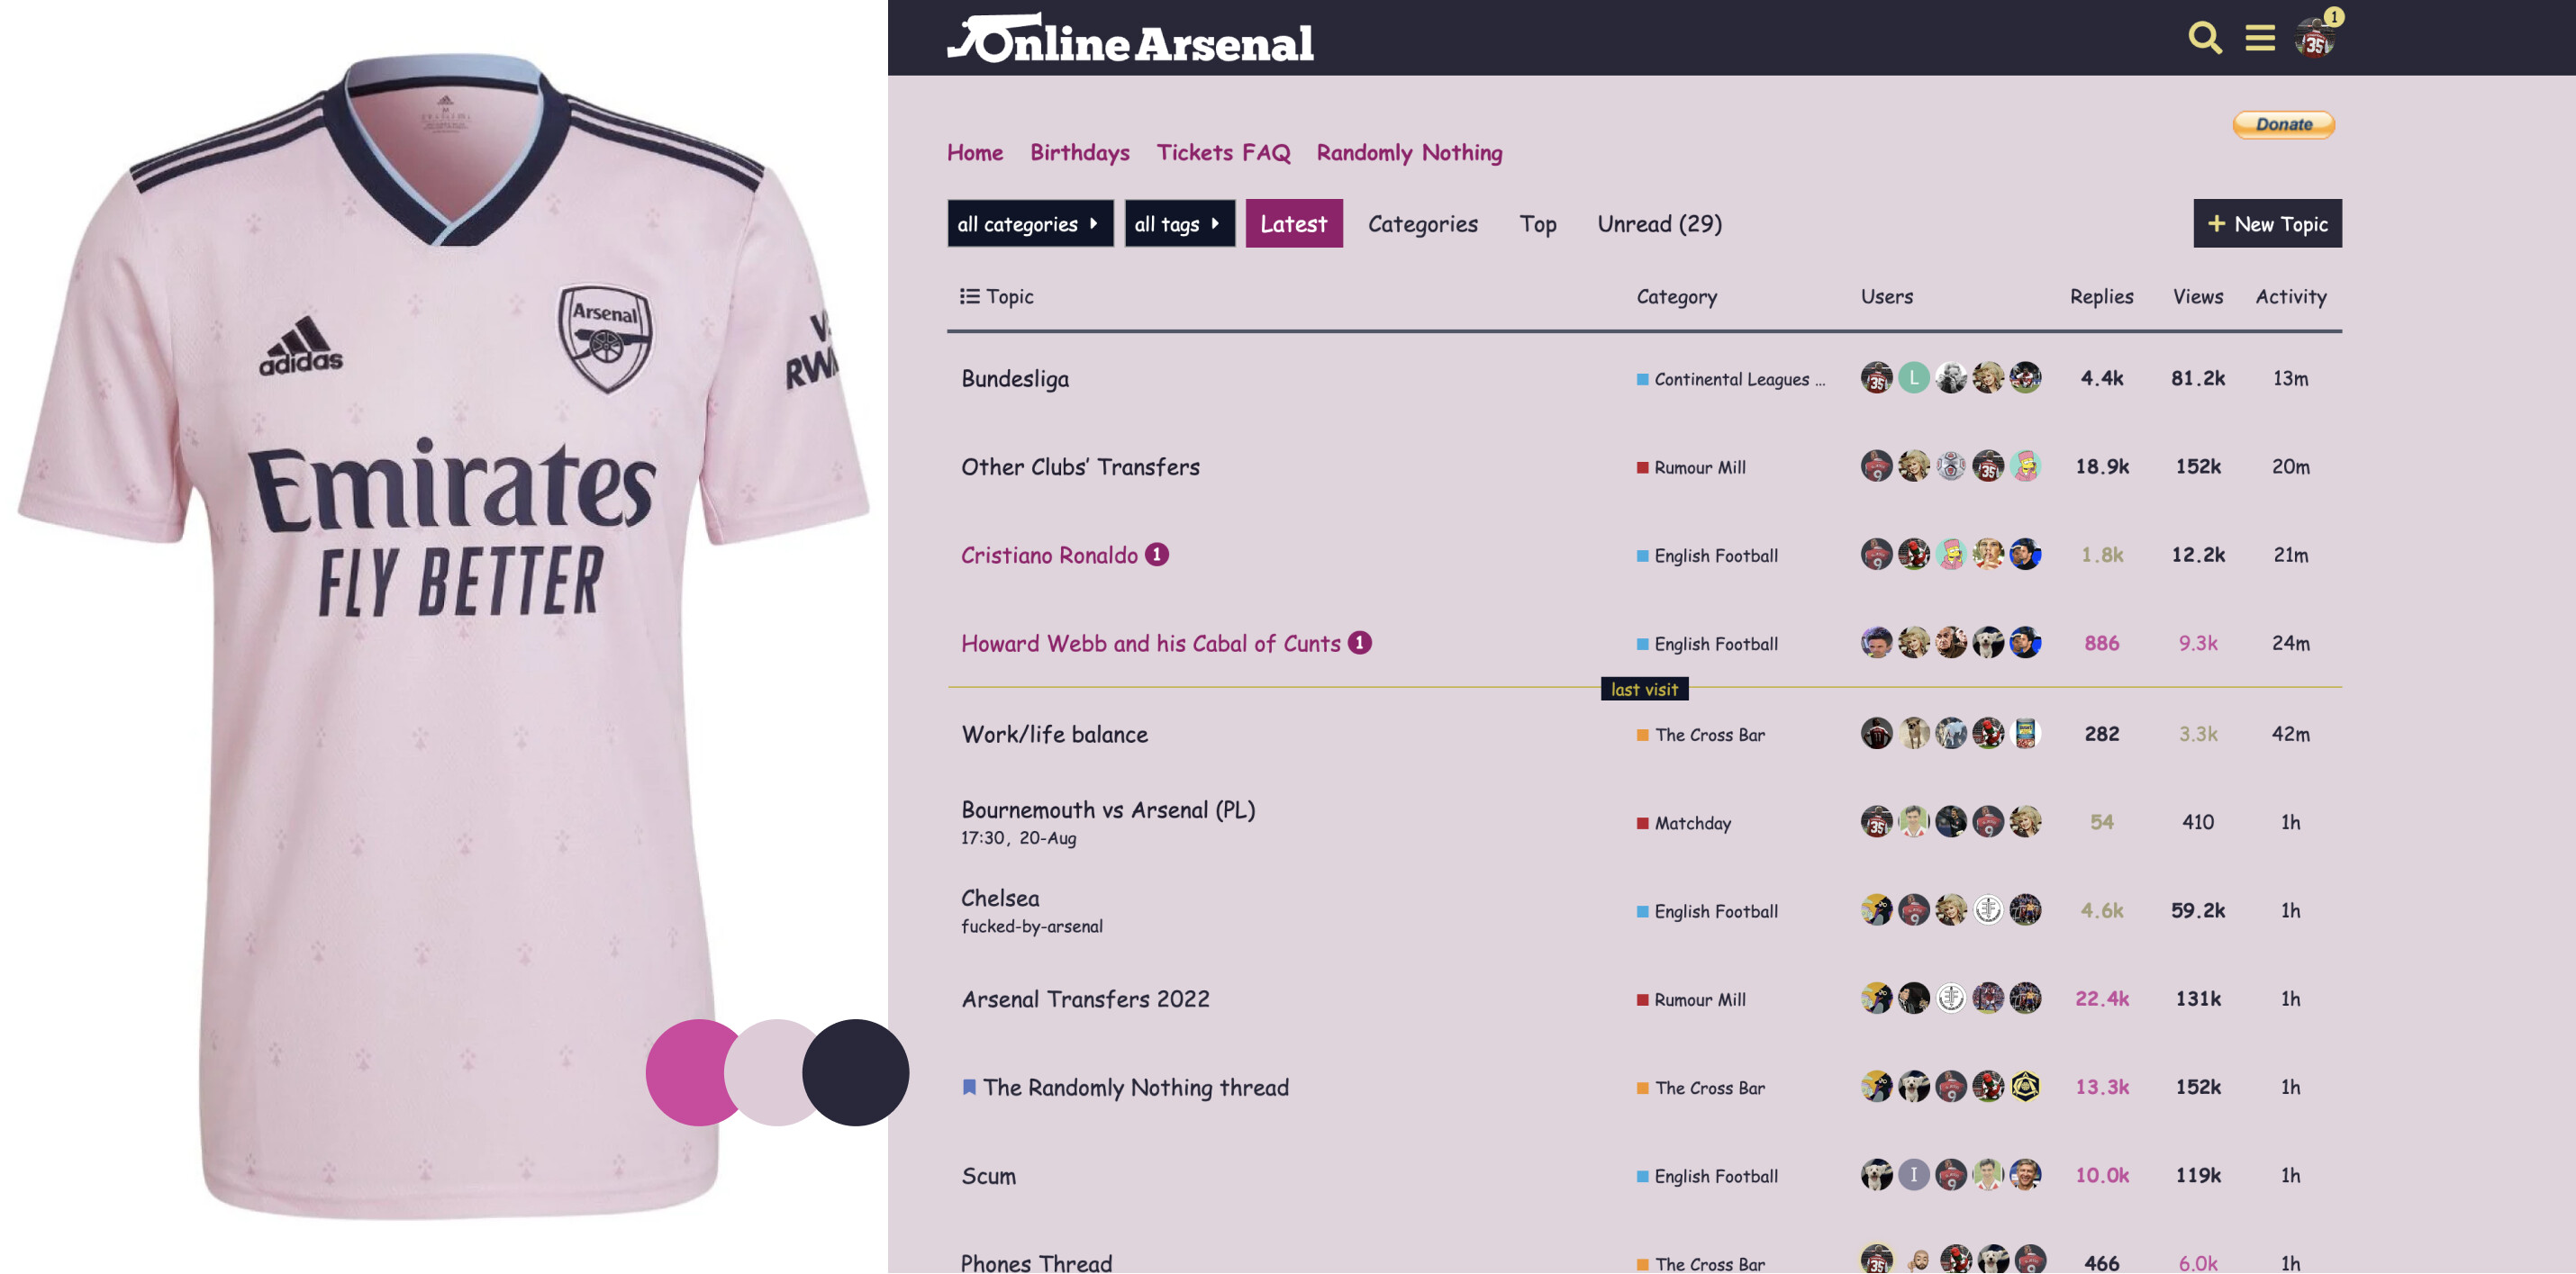Open the Tickets FAQ link
Viewport: 2576px width, 1274px height.
click(x=1222, y=152)
